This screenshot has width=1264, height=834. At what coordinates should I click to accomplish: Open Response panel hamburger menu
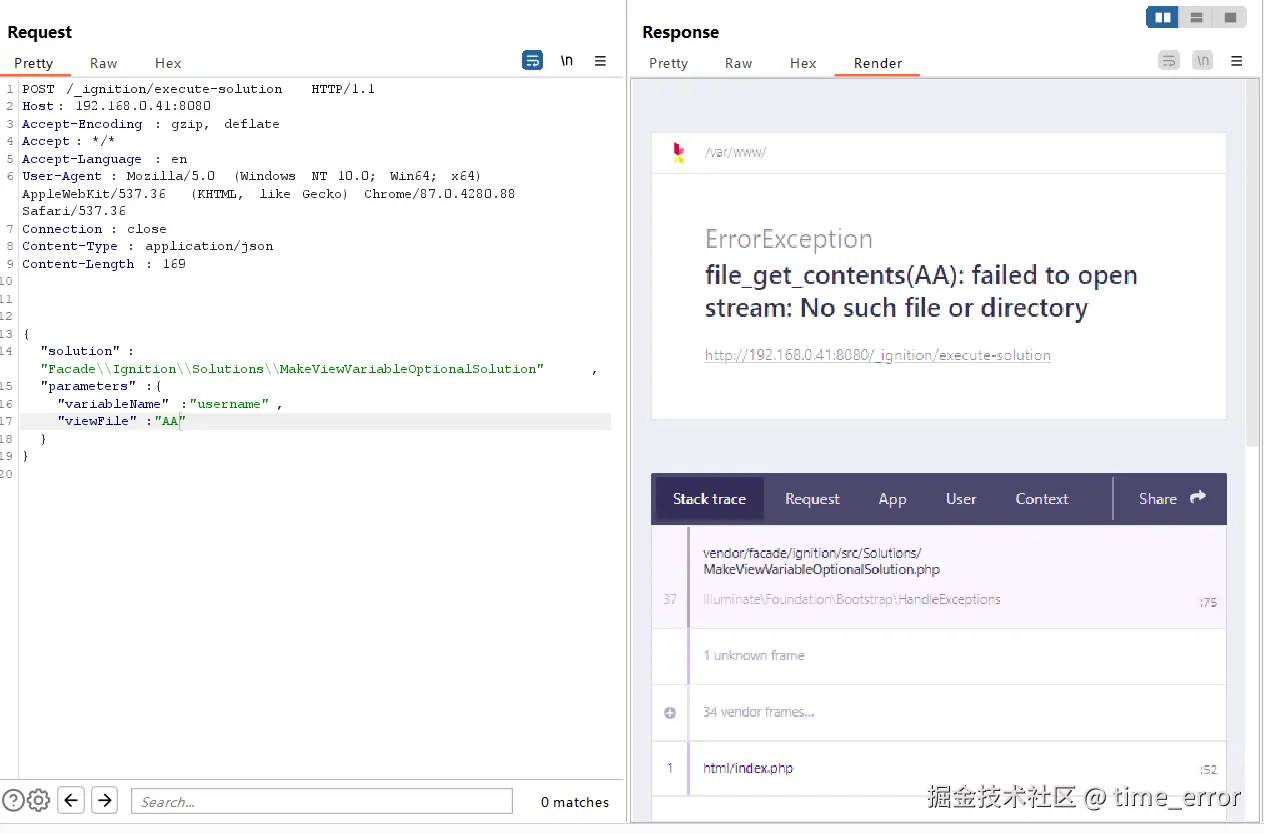tap(1236, 61)
